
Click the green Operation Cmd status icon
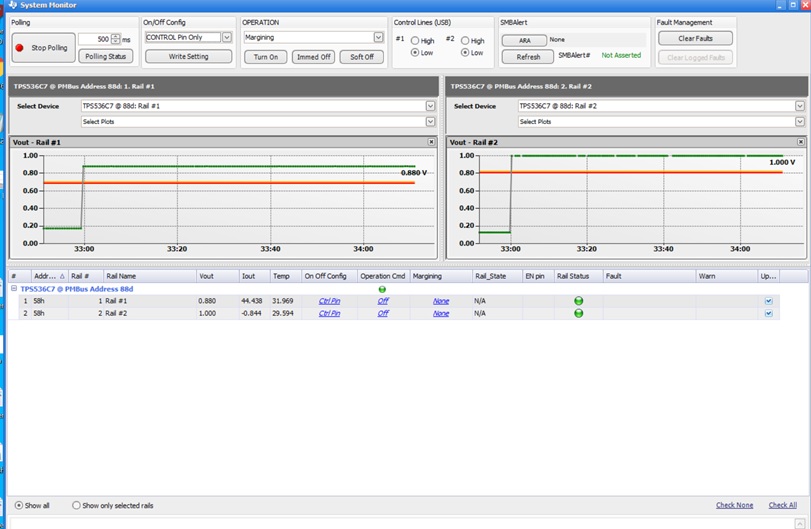pyautogui.click(x=382, y=289)
